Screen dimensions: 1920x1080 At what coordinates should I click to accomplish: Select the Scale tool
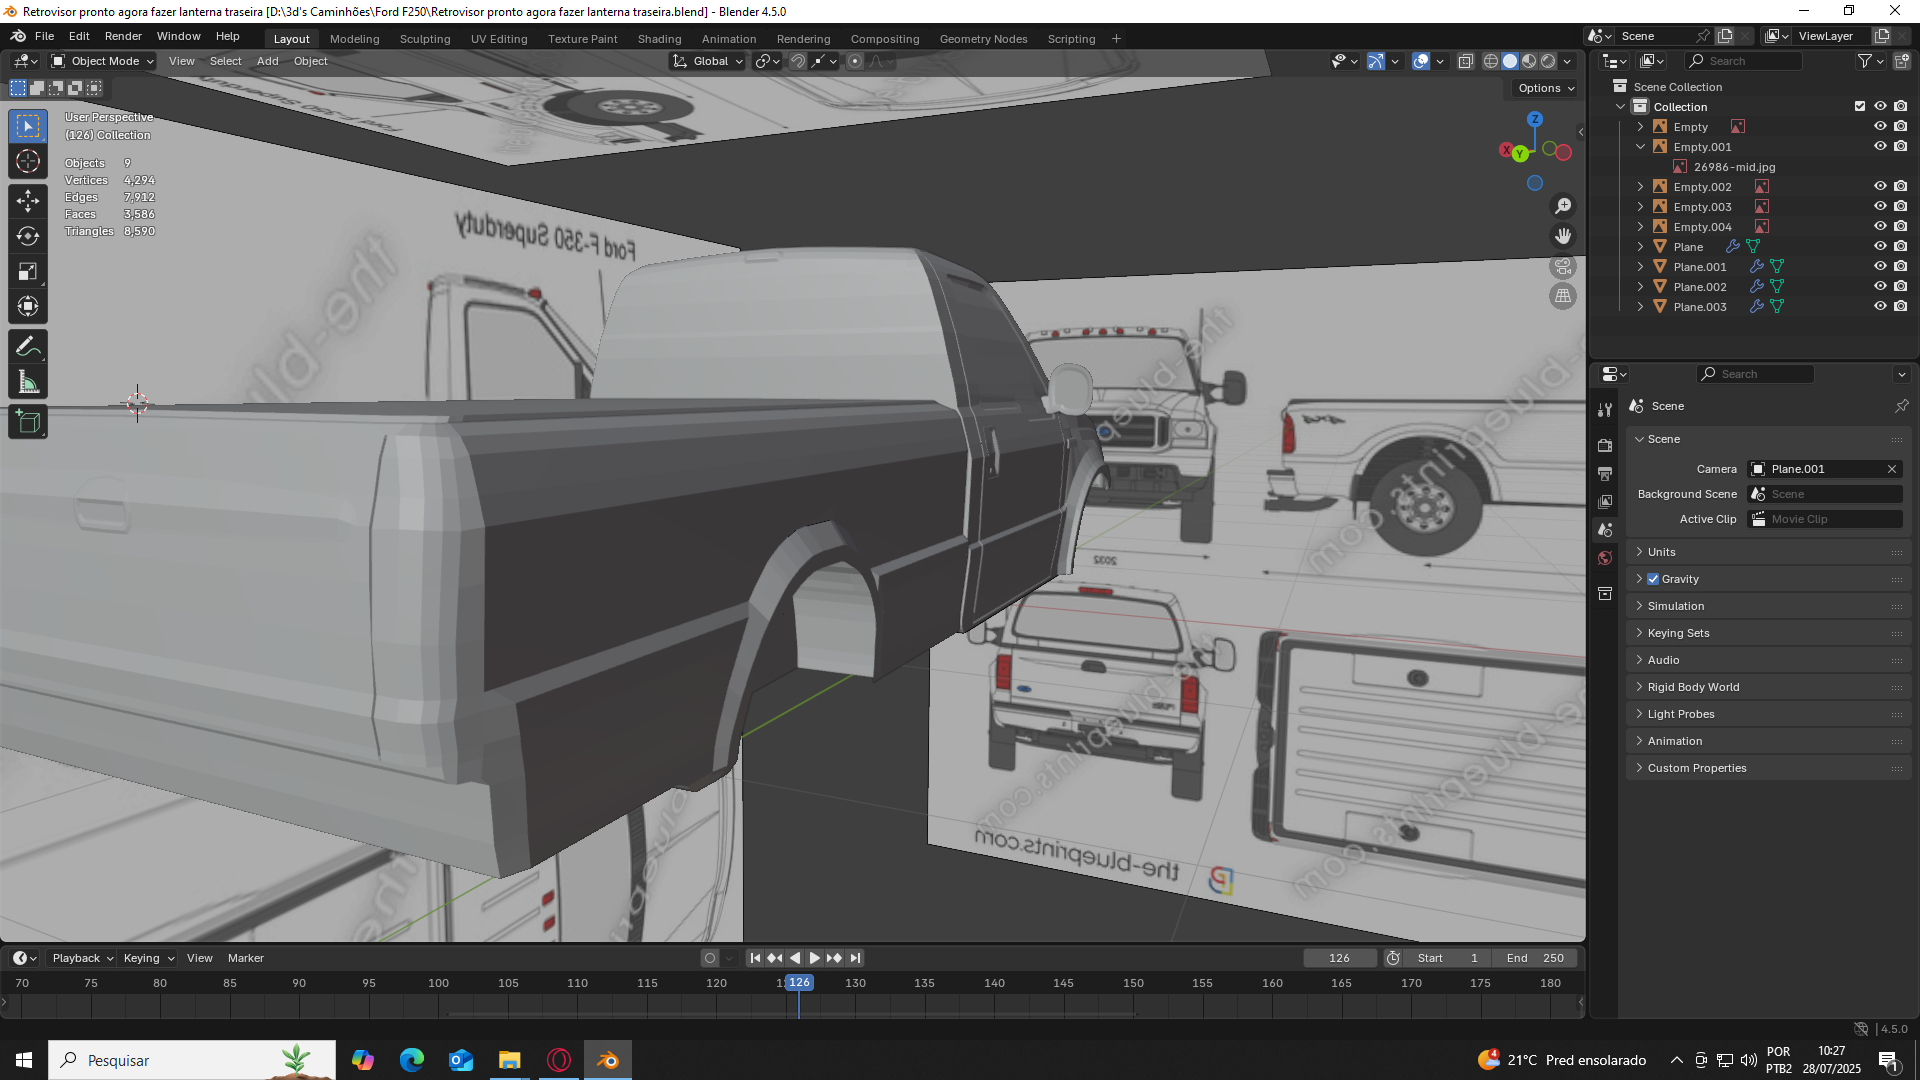coord(28,271)
